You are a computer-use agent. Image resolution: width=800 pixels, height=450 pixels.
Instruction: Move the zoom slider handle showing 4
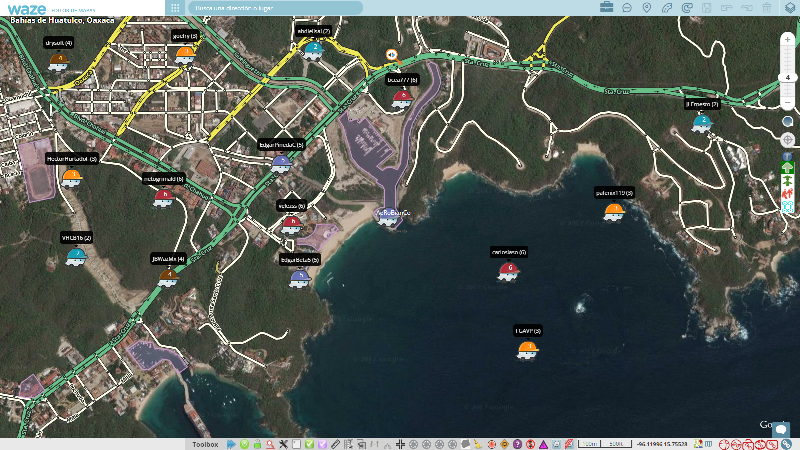click(x=787, y=78)
